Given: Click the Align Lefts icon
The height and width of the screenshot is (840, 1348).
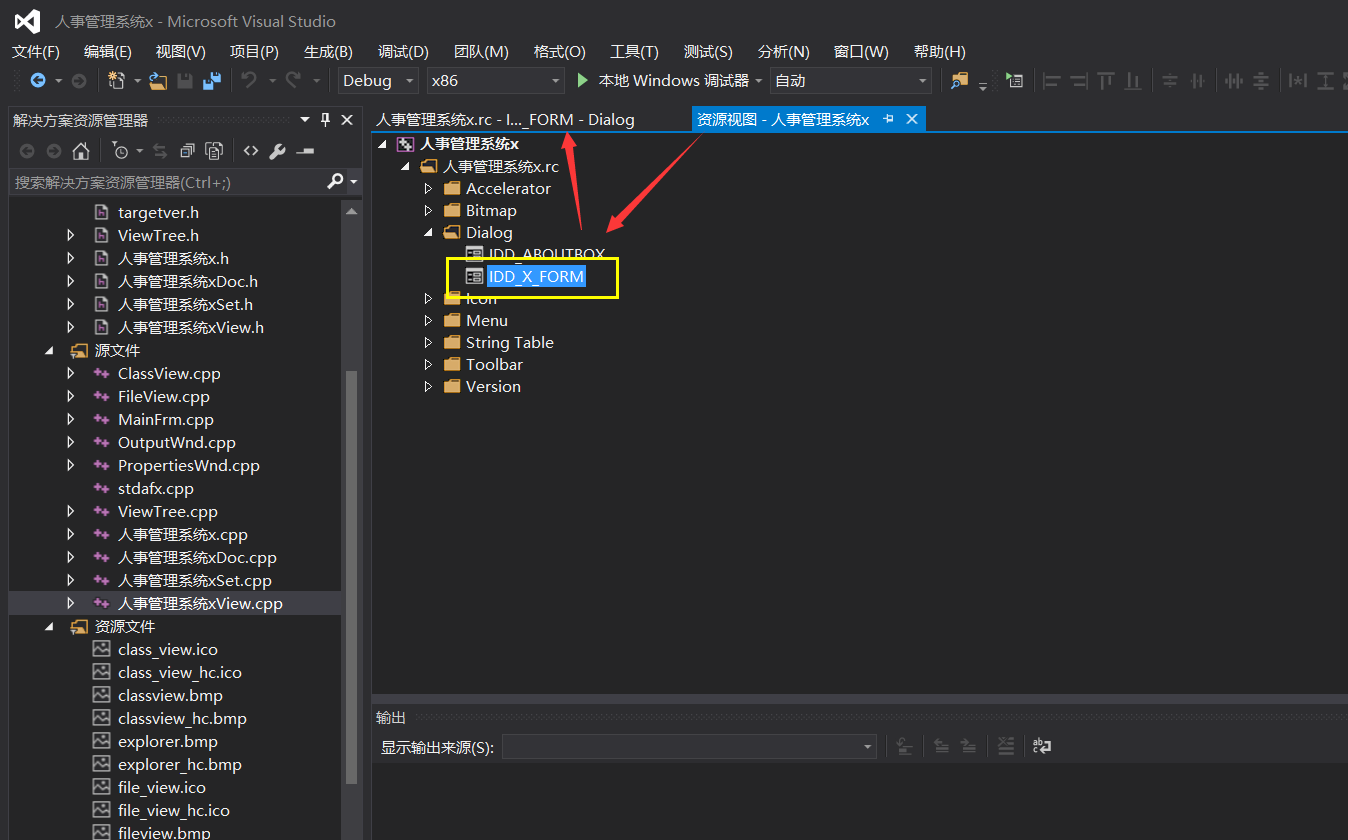Looking at the screenshot, I should pos(1053,81).
